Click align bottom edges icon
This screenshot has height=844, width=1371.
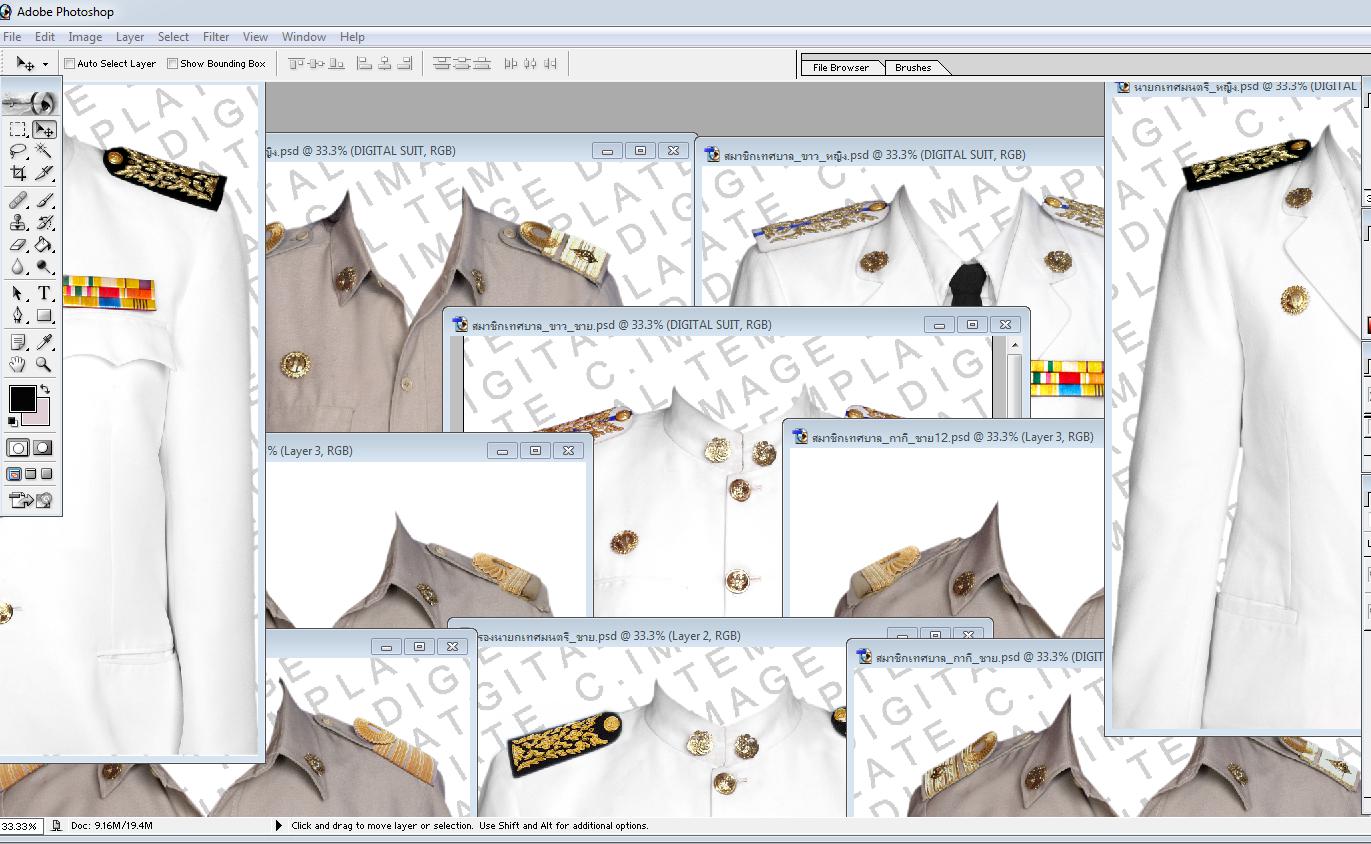336,63
